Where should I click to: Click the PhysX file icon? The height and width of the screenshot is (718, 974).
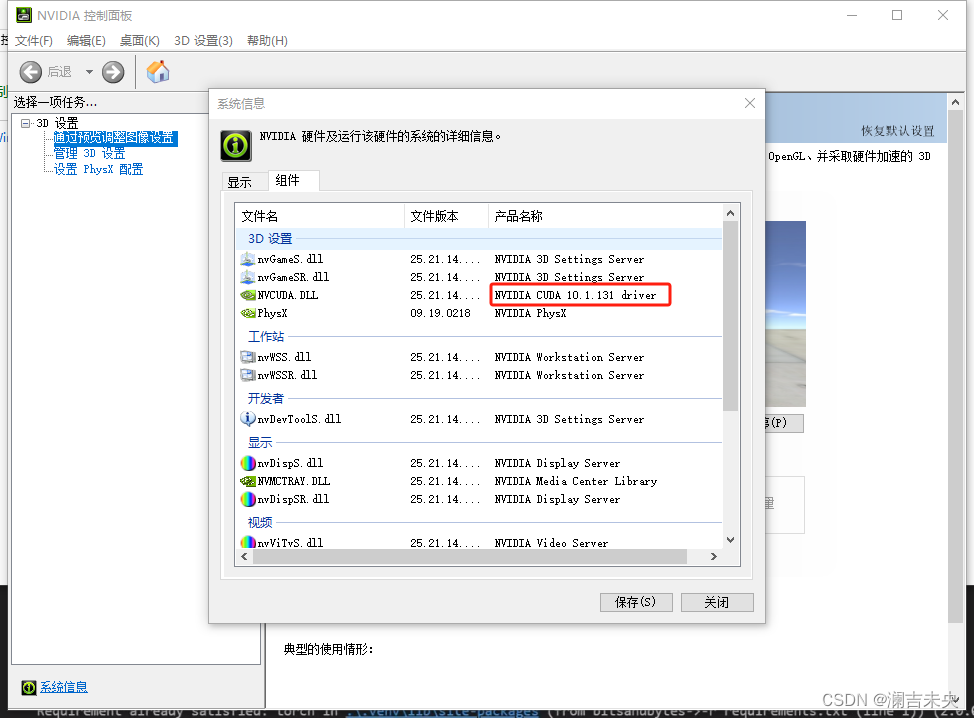point(248,313)
